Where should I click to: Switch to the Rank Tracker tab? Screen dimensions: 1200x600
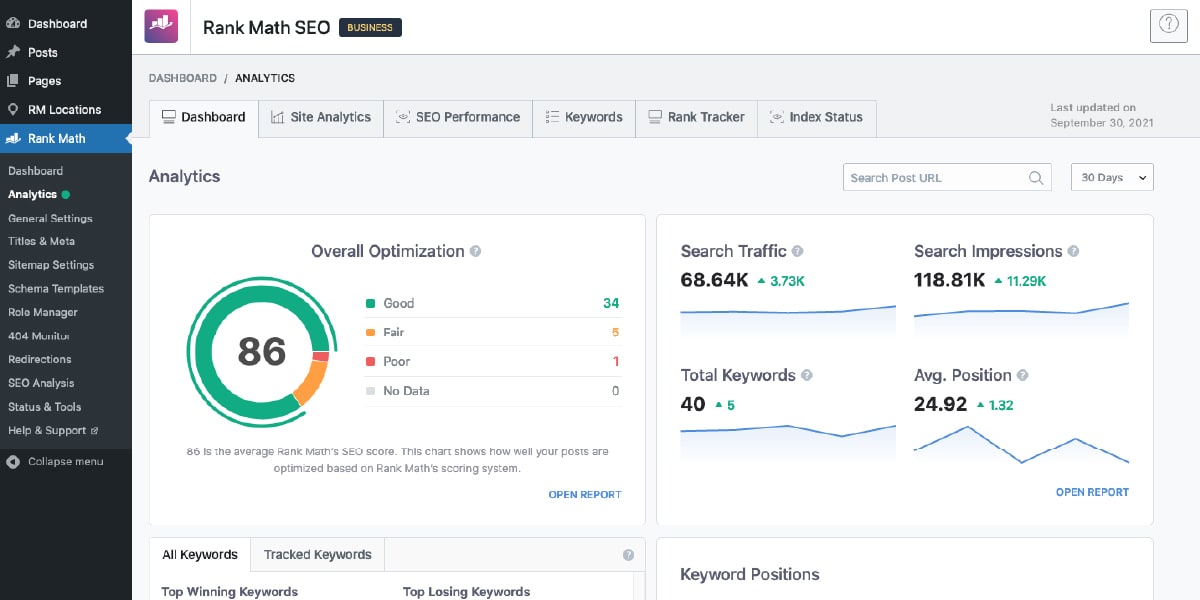pyautogui.click(x=696, y=118)
